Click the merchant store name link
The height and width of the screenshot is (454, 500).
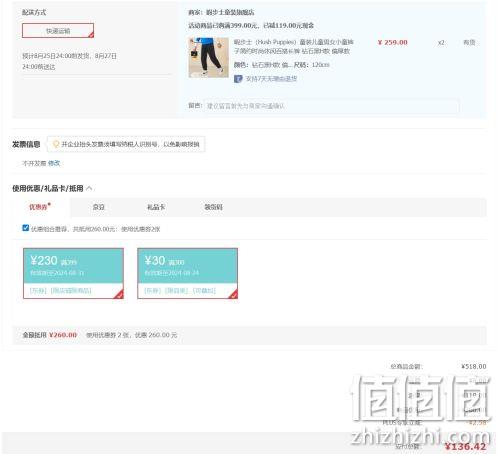coord(230,12)
